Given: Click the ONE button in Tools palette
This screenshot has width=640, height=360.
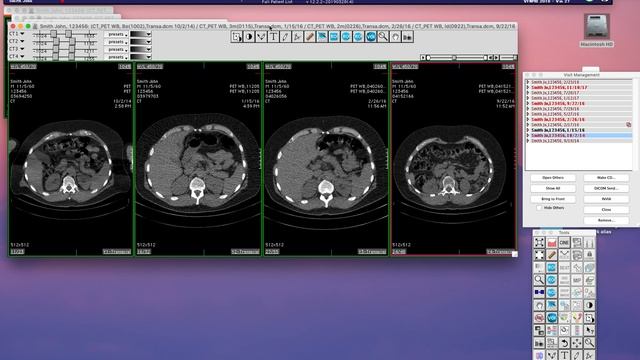Looking at the screenshot, I should [x=564, y=242].
